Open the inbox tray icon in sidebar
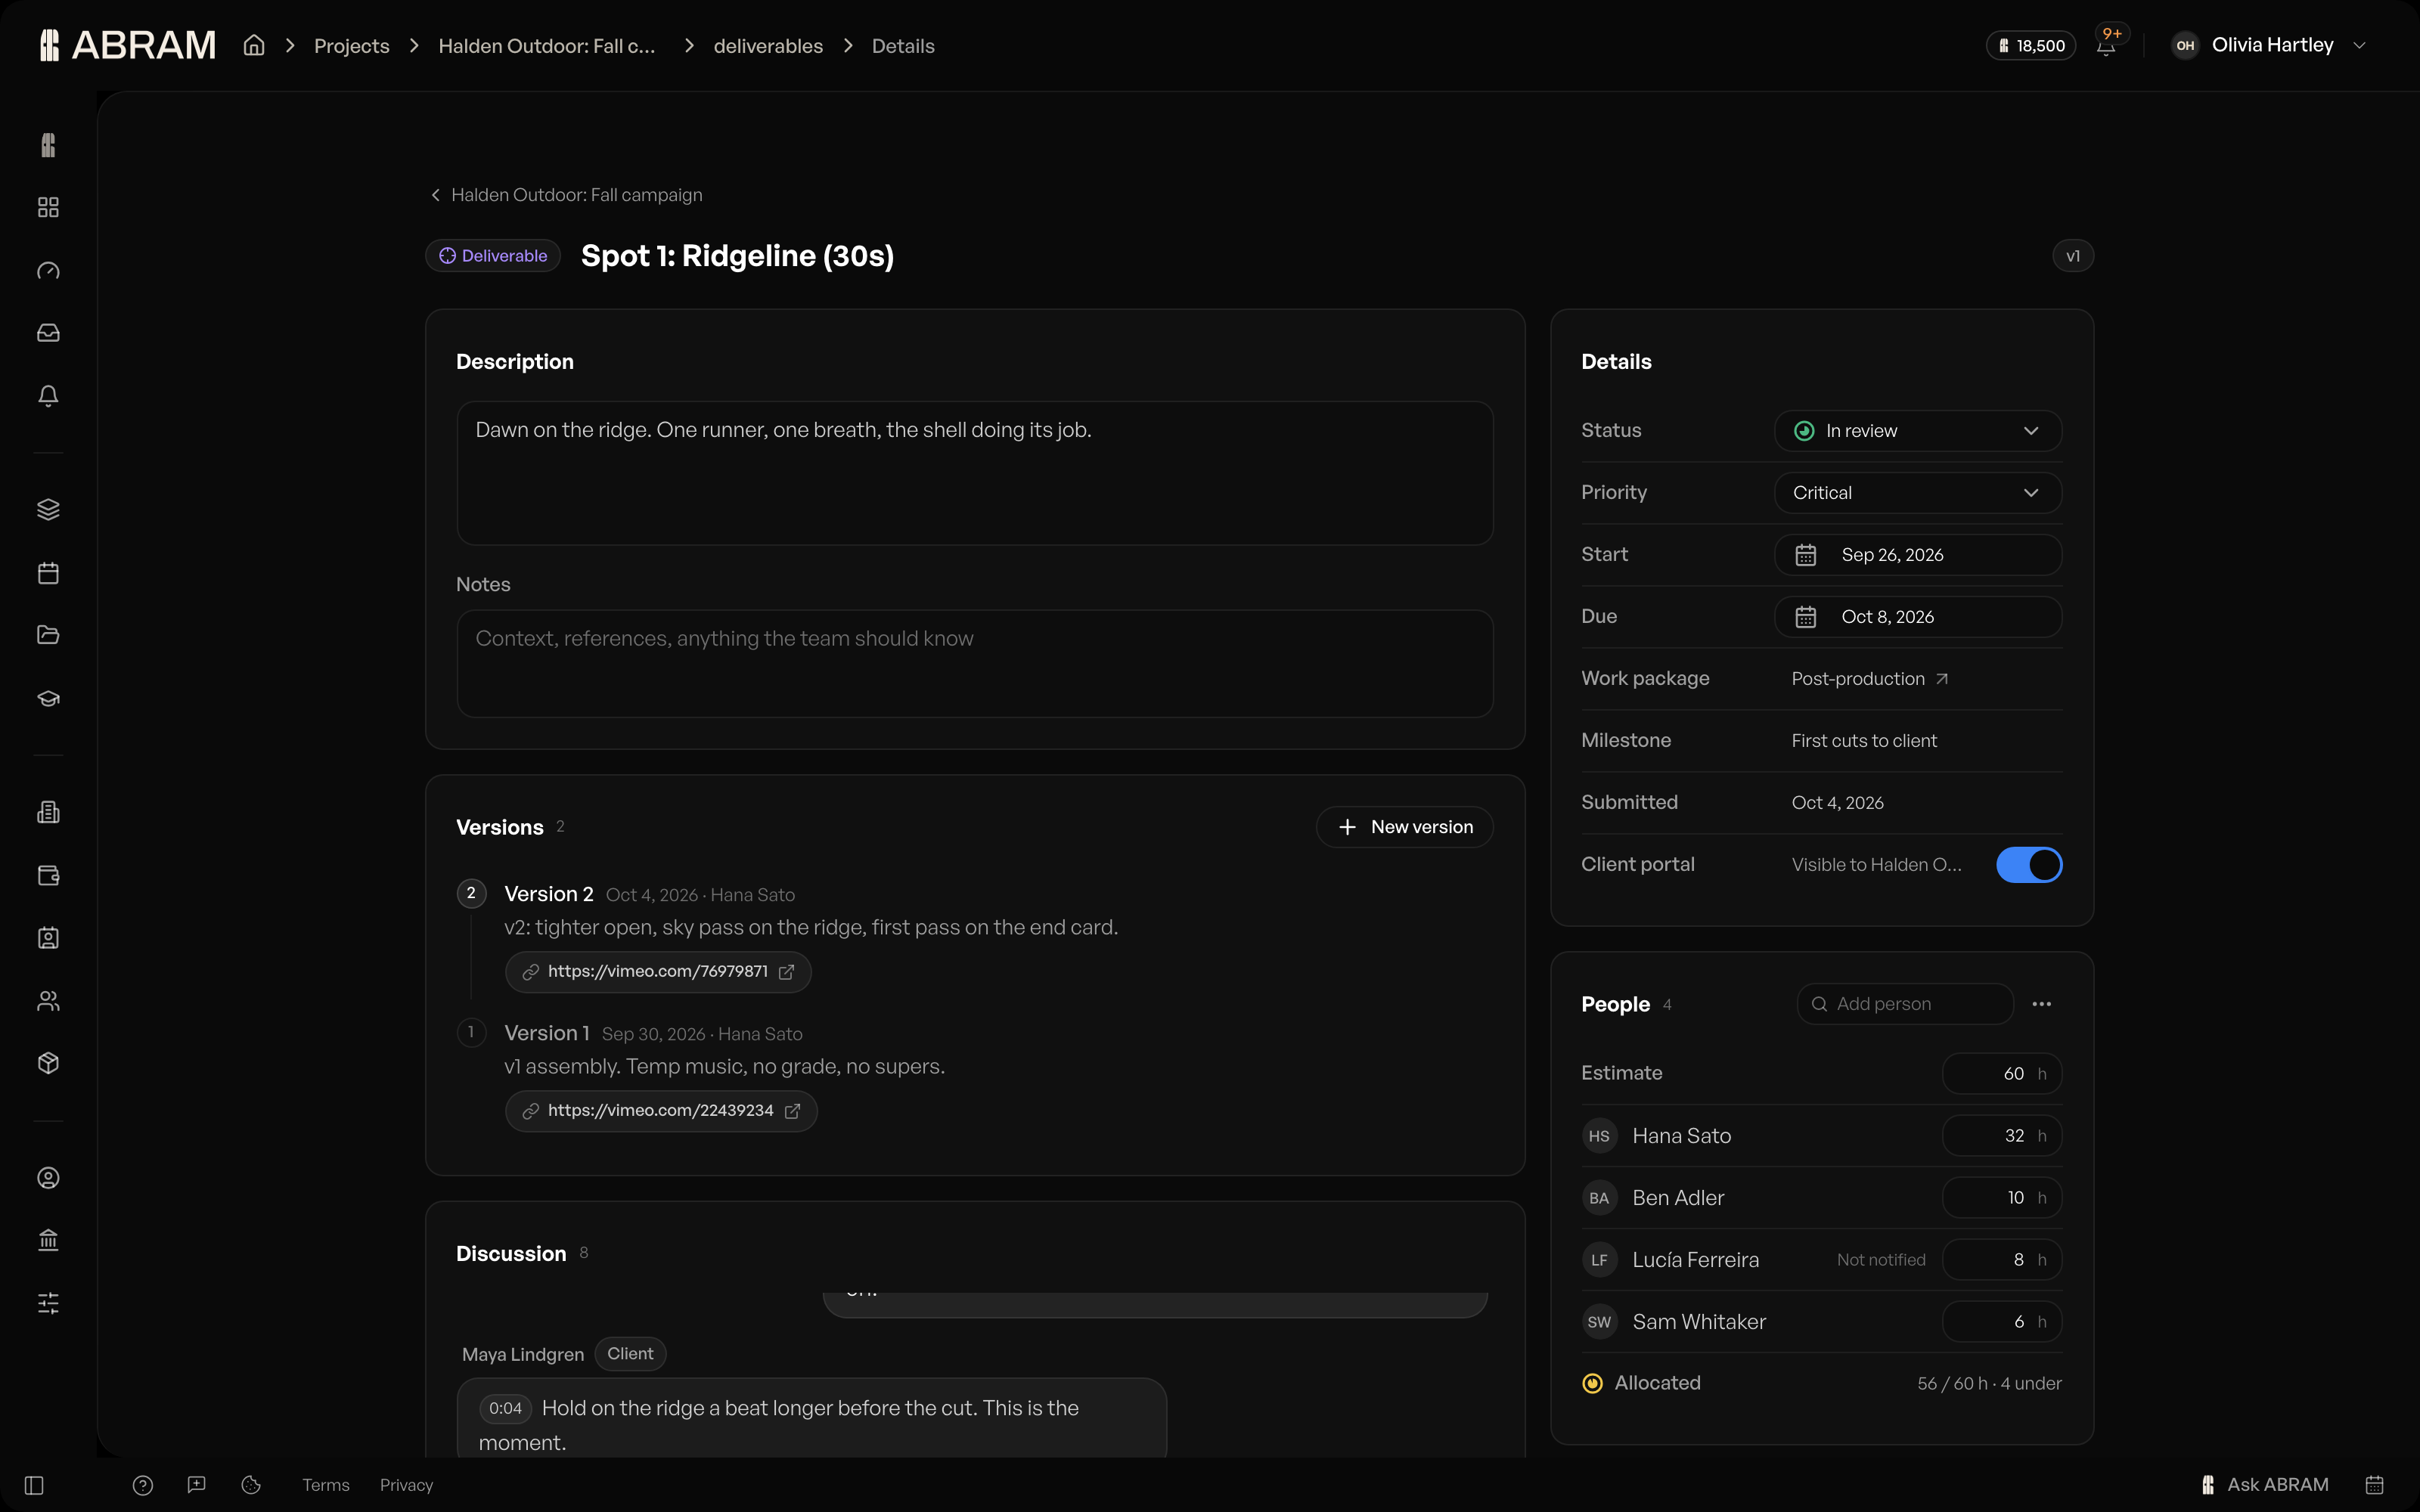Image resolution: width=2420 pixels, height=1512 pixels. pos(48,333)
